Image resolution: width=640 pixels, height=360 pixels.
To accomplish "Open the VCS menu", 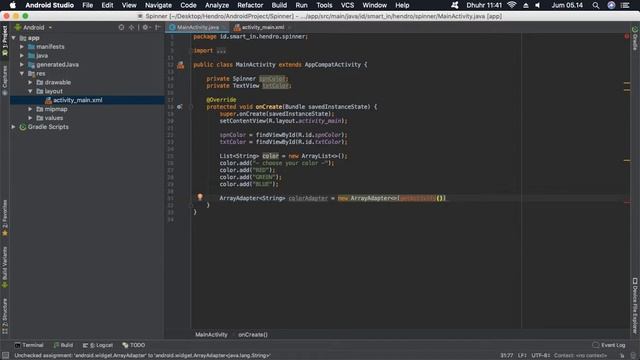I will (x=347, y=5).
